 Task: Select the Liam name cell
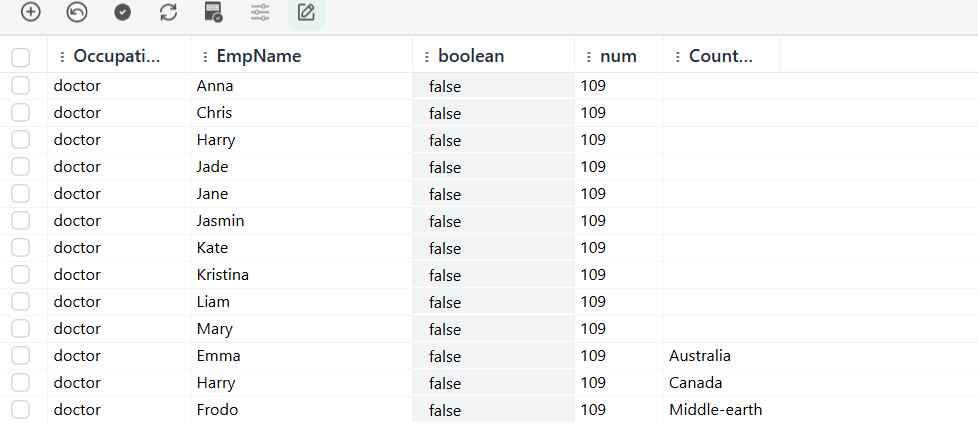pos(302,301)
